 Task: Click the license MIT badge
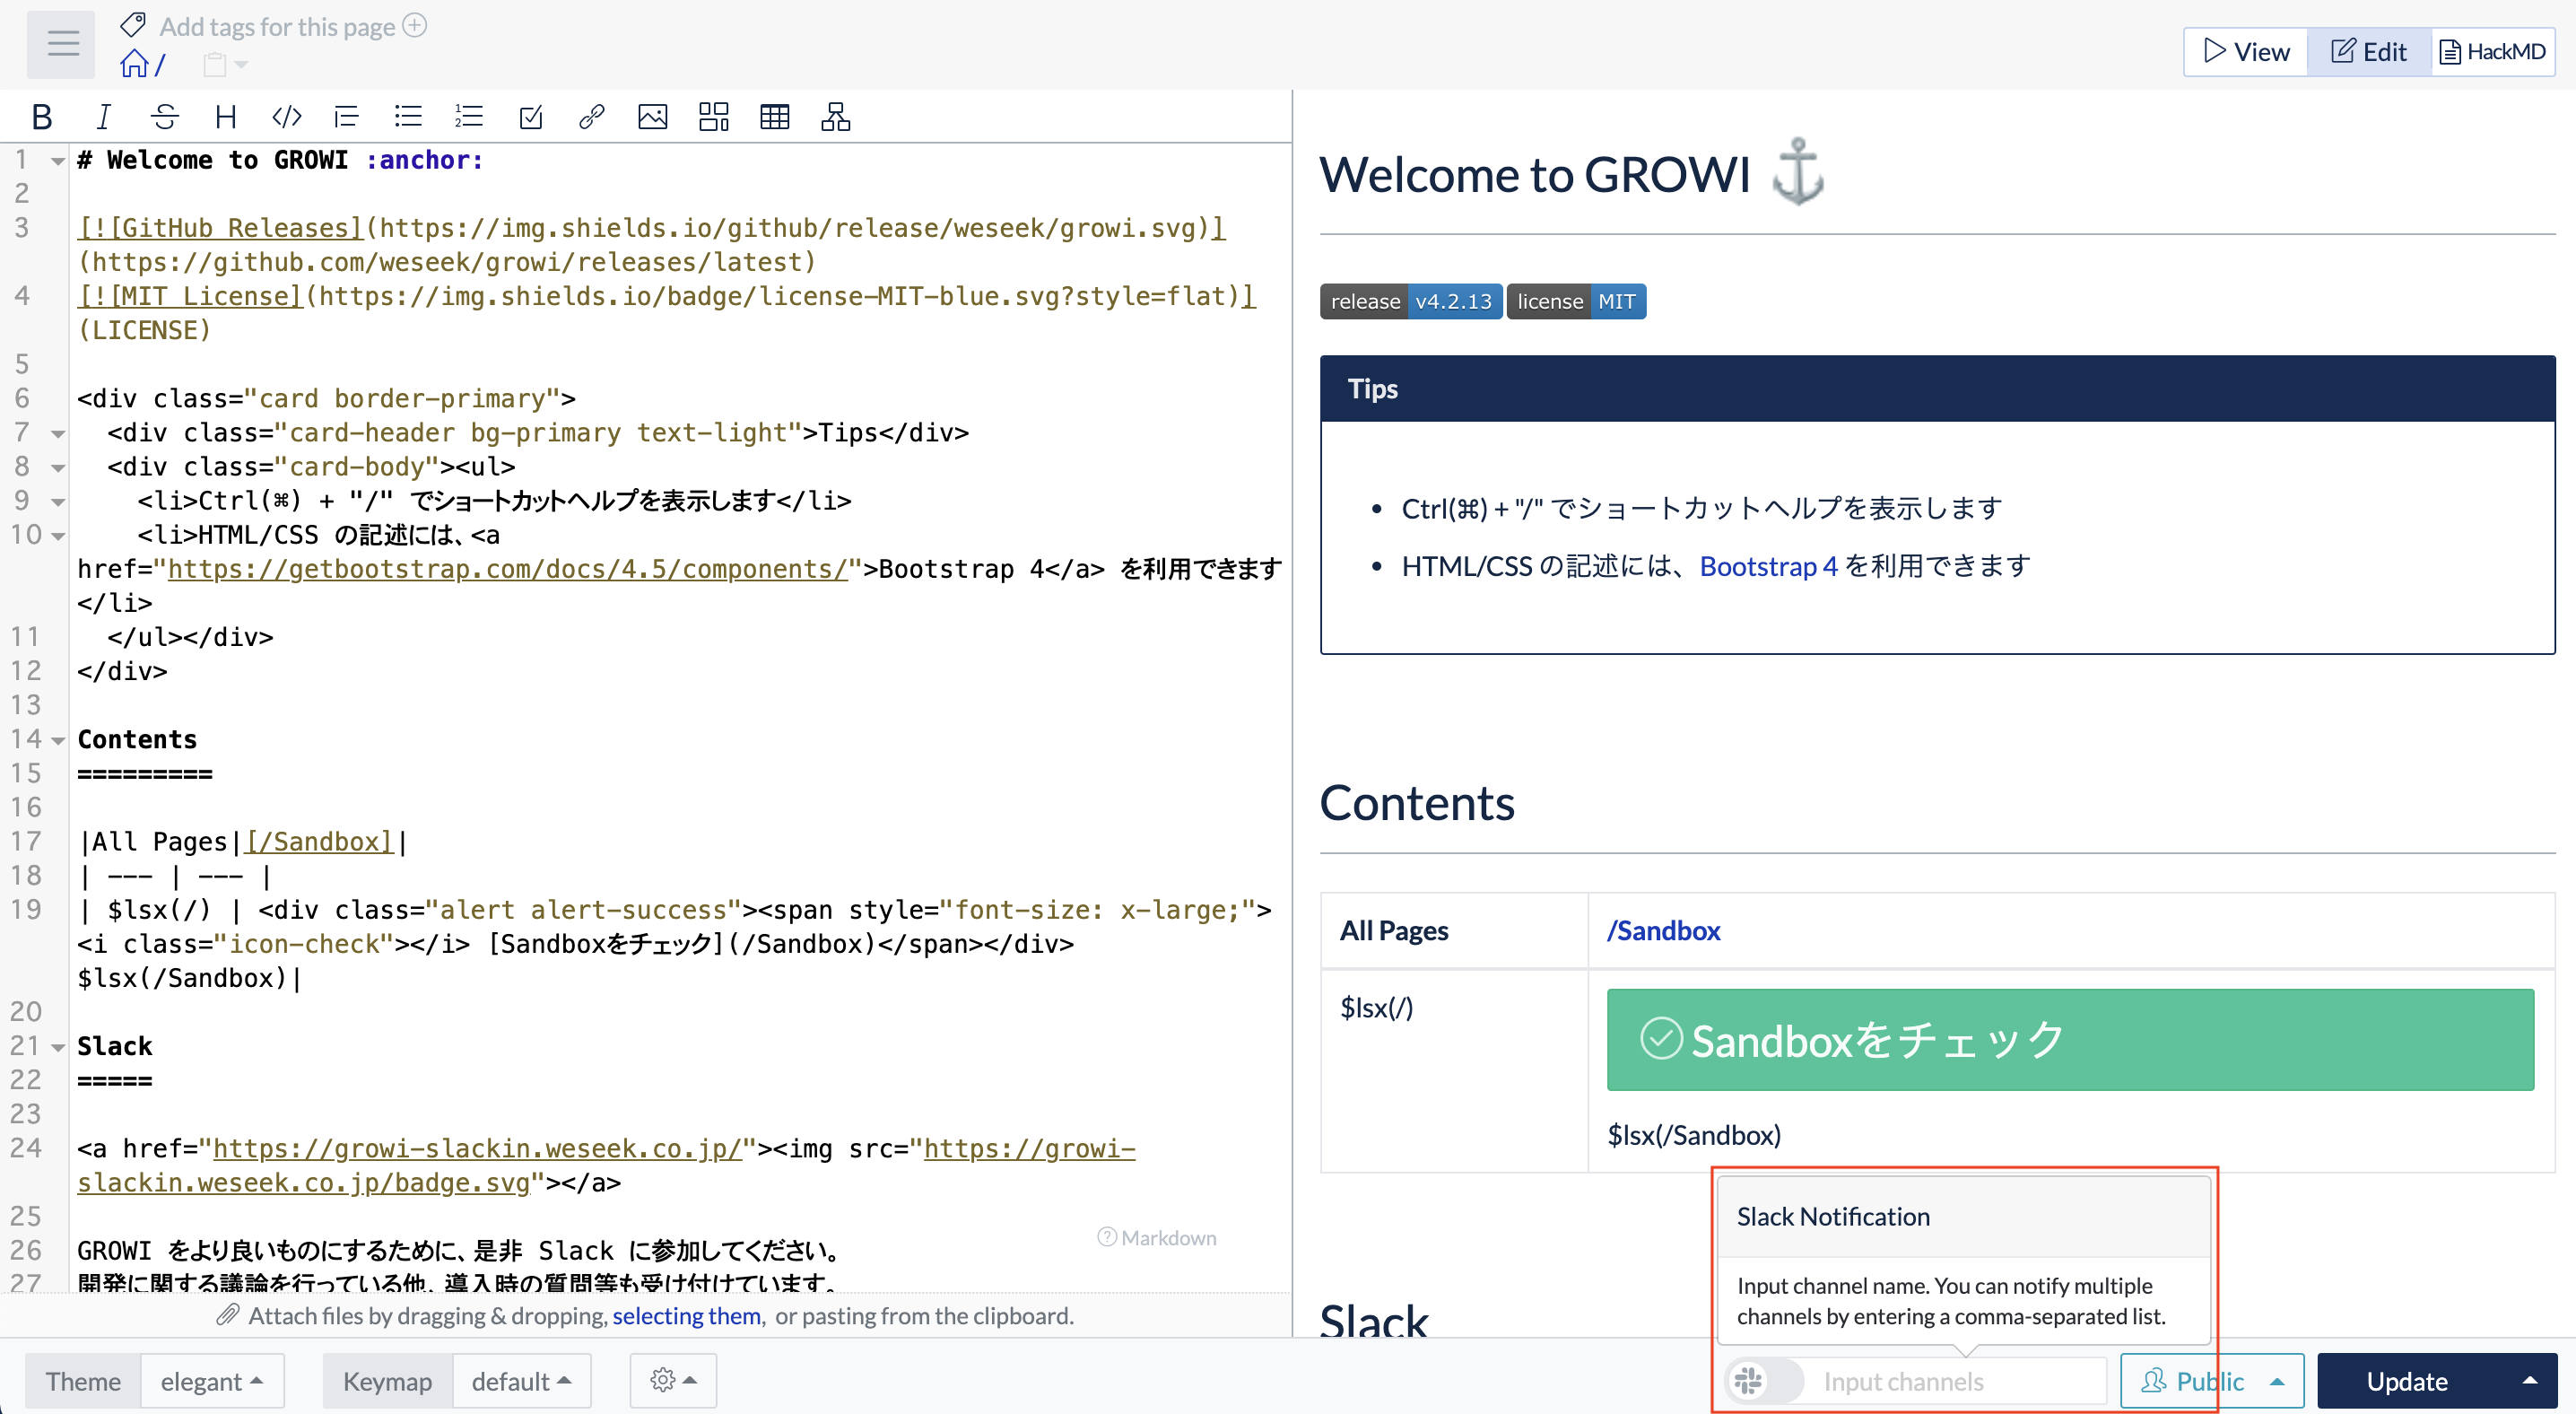(x=1577, y=302)
